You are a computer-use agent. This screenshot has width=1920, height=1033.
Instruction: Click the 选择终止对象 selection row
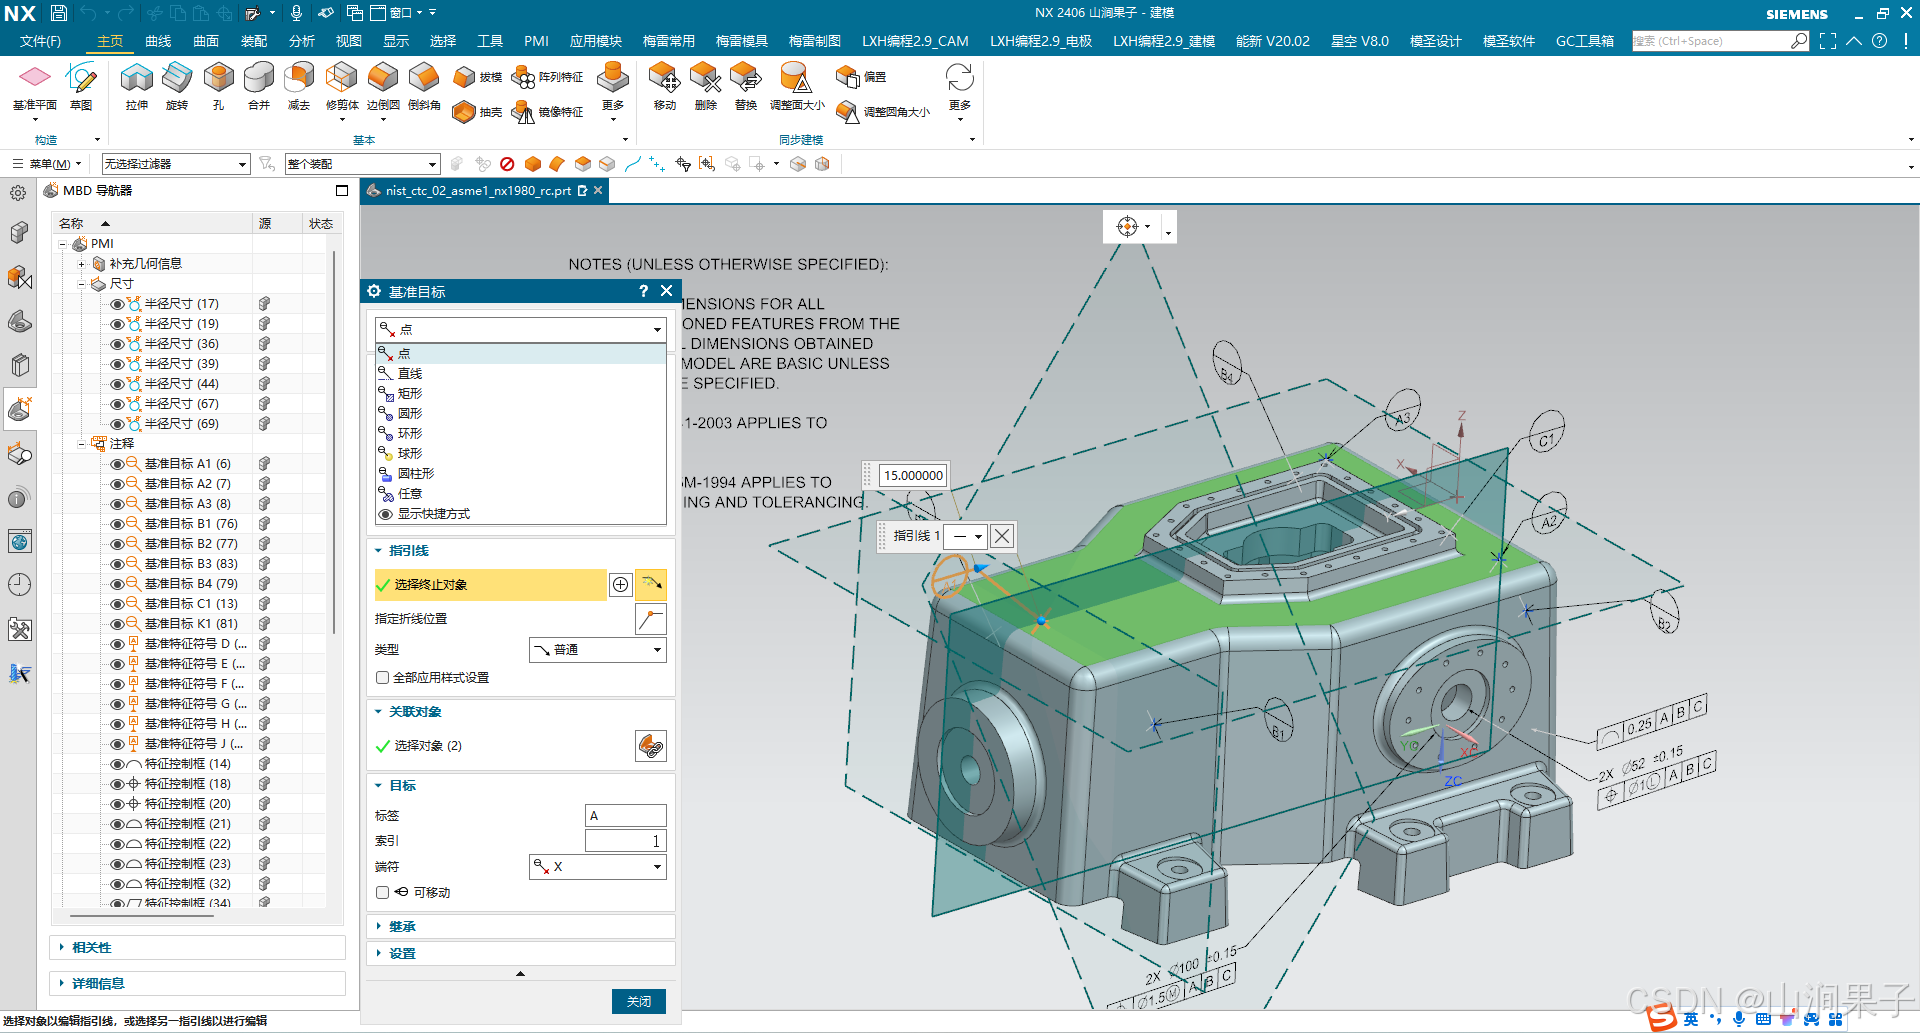coord(490,585)
